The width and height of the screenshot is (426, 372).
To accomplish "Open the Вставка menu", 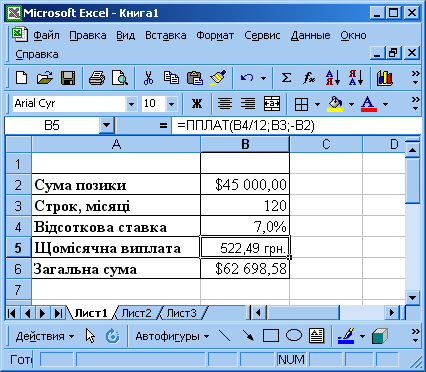I will (166, 35).
